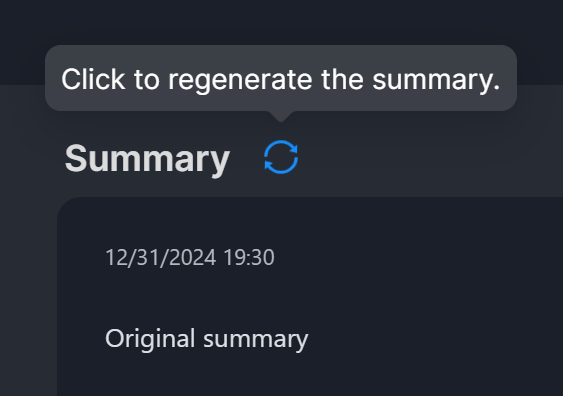Select the summary card containing the timestamp

click(310, 297)
